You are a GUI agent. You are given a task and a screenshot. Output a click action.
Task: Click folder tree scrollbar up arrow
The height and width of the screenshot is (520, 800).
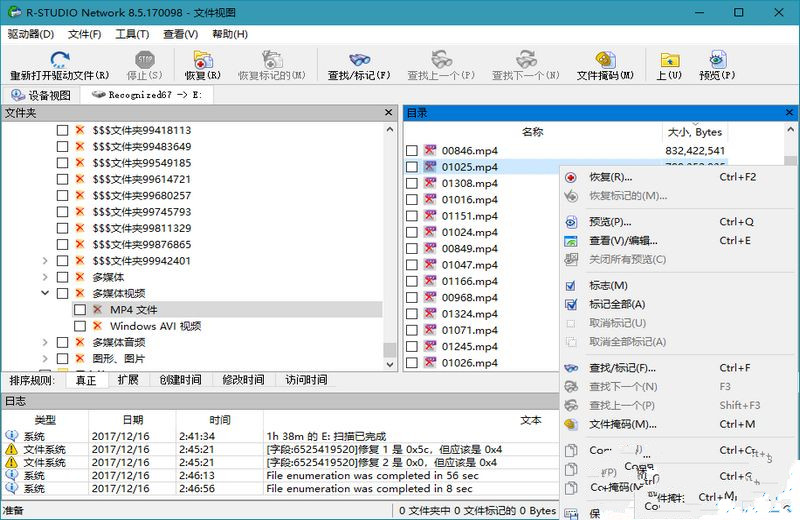point(390,130)
